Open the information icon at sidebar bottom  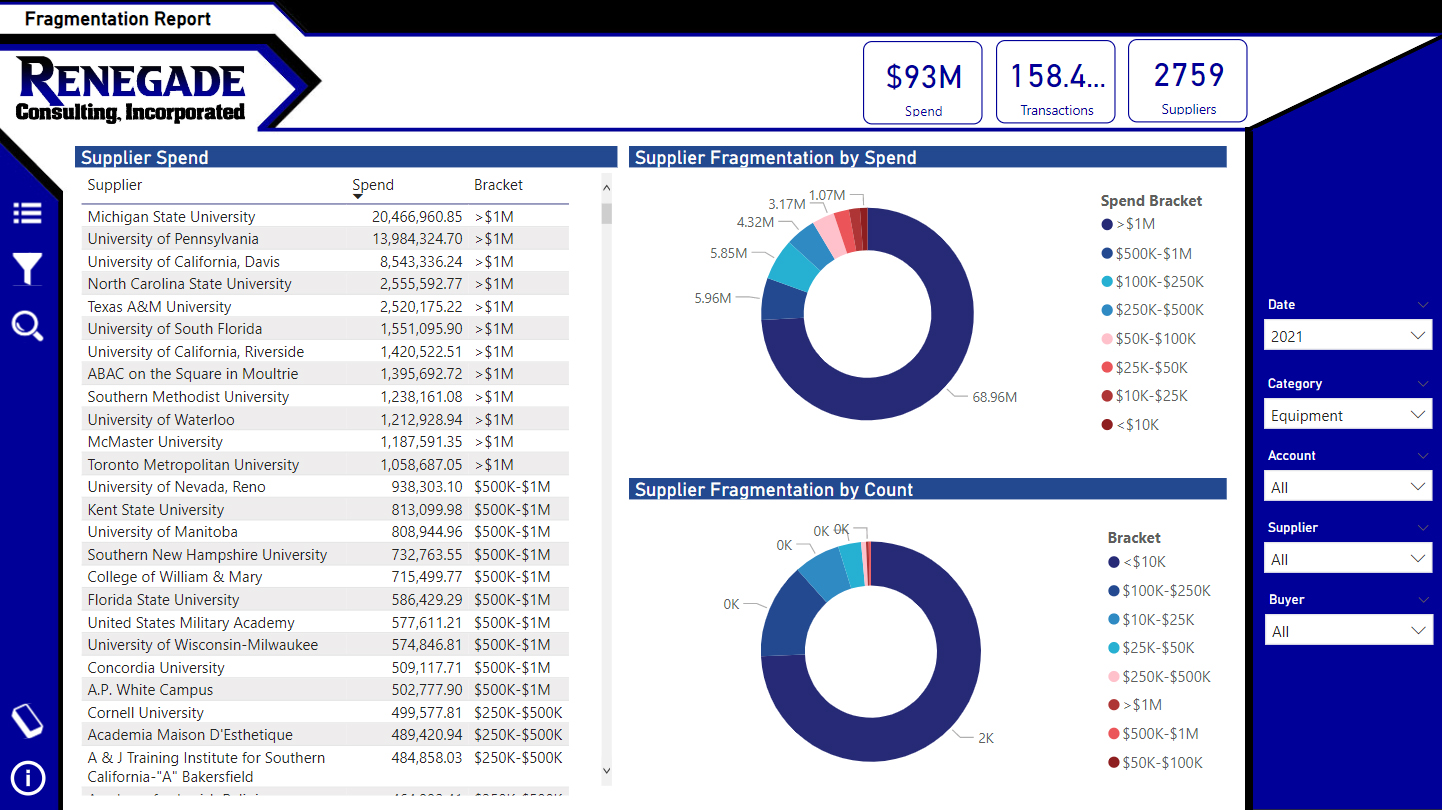tap(27, 778)
